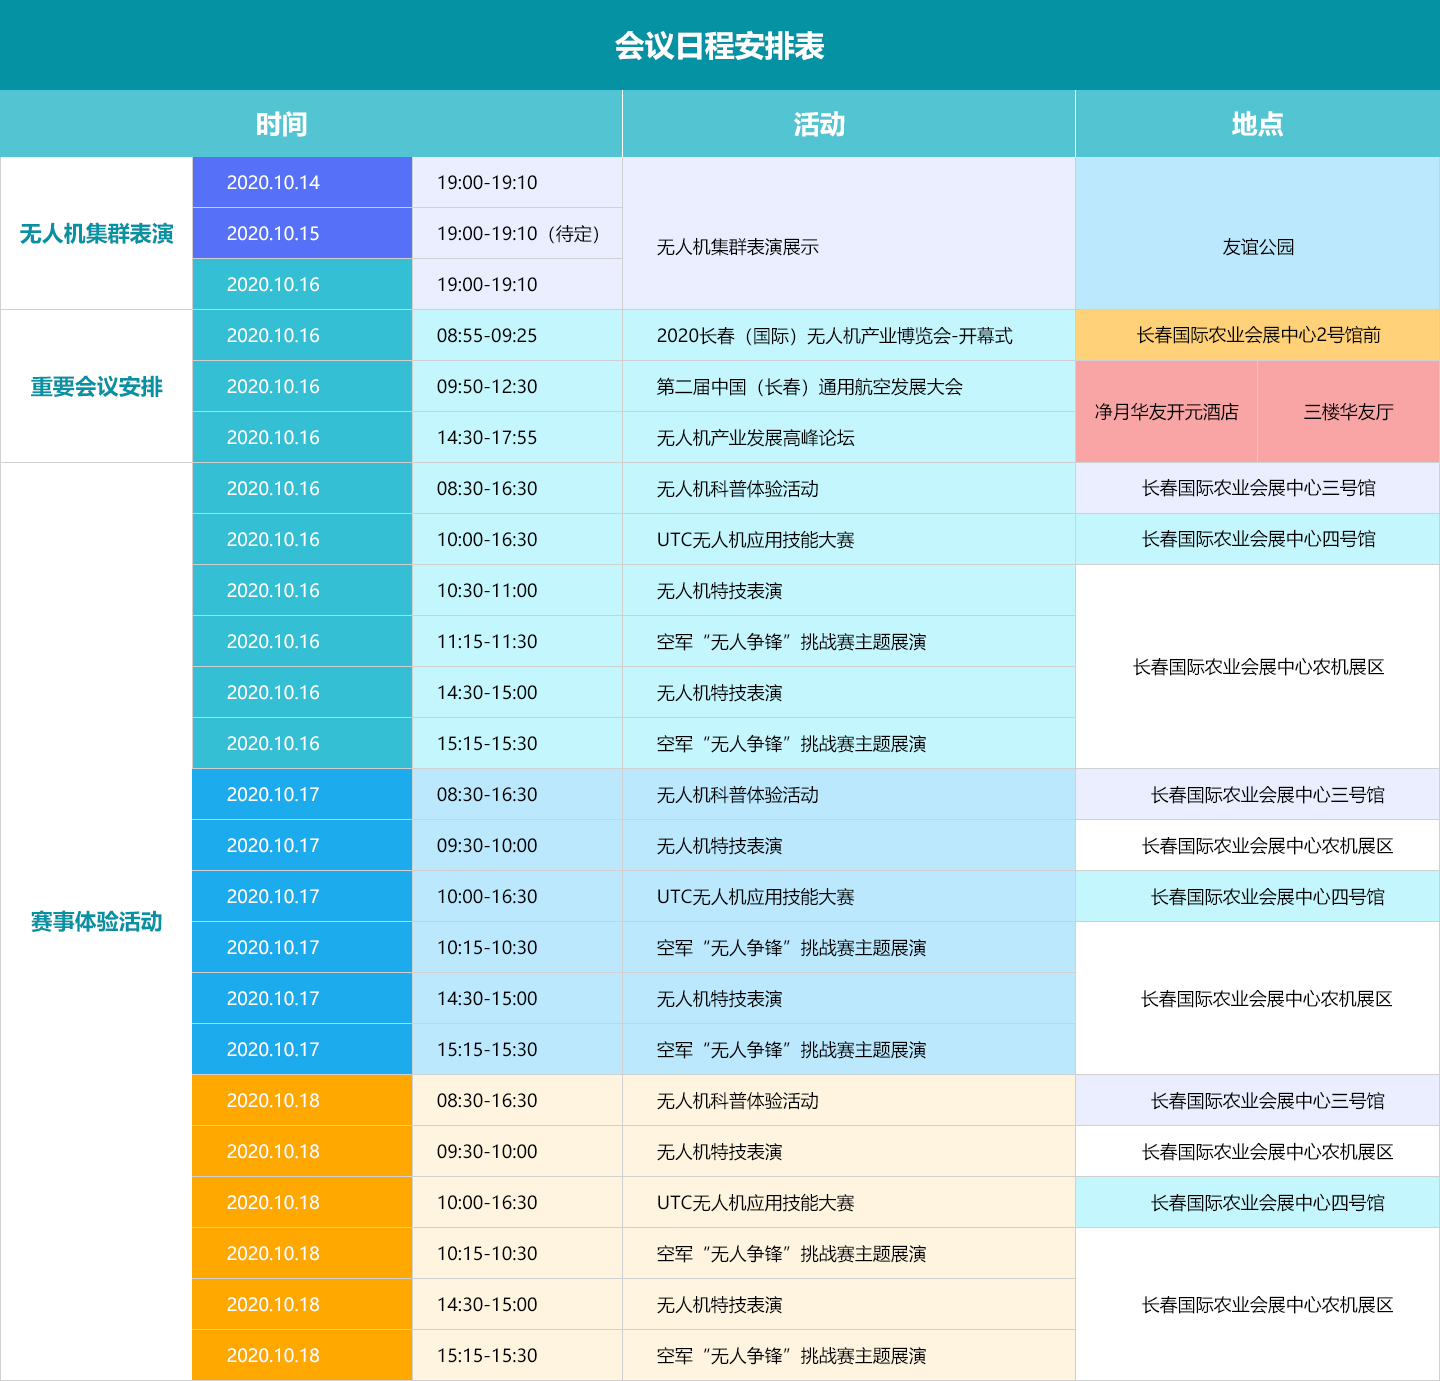Select the 时间 column header

coord(311,124)
